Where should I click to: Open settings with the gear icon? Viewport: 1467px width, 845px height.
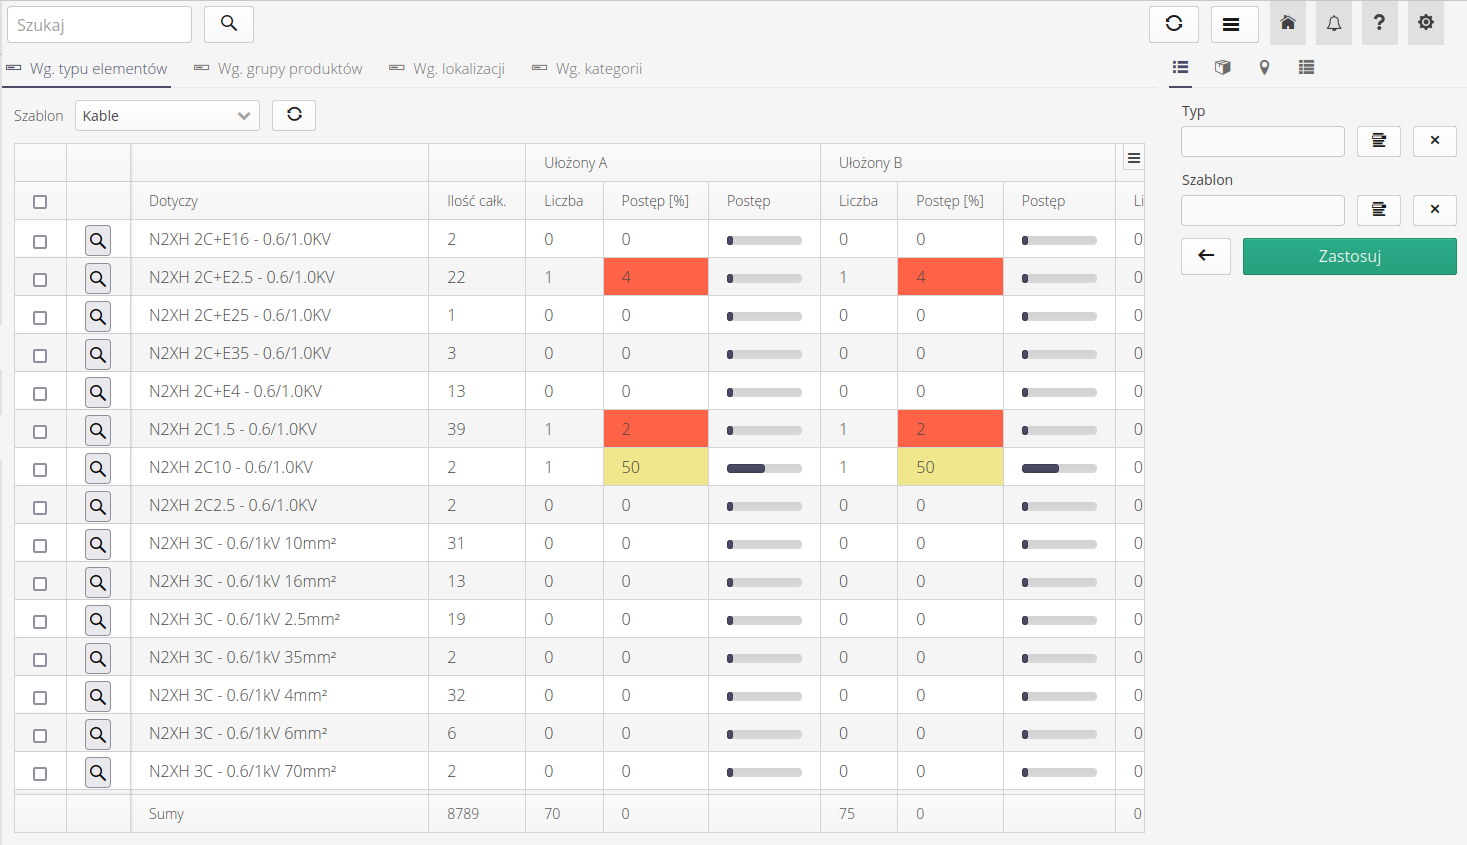click(1425, 23)
